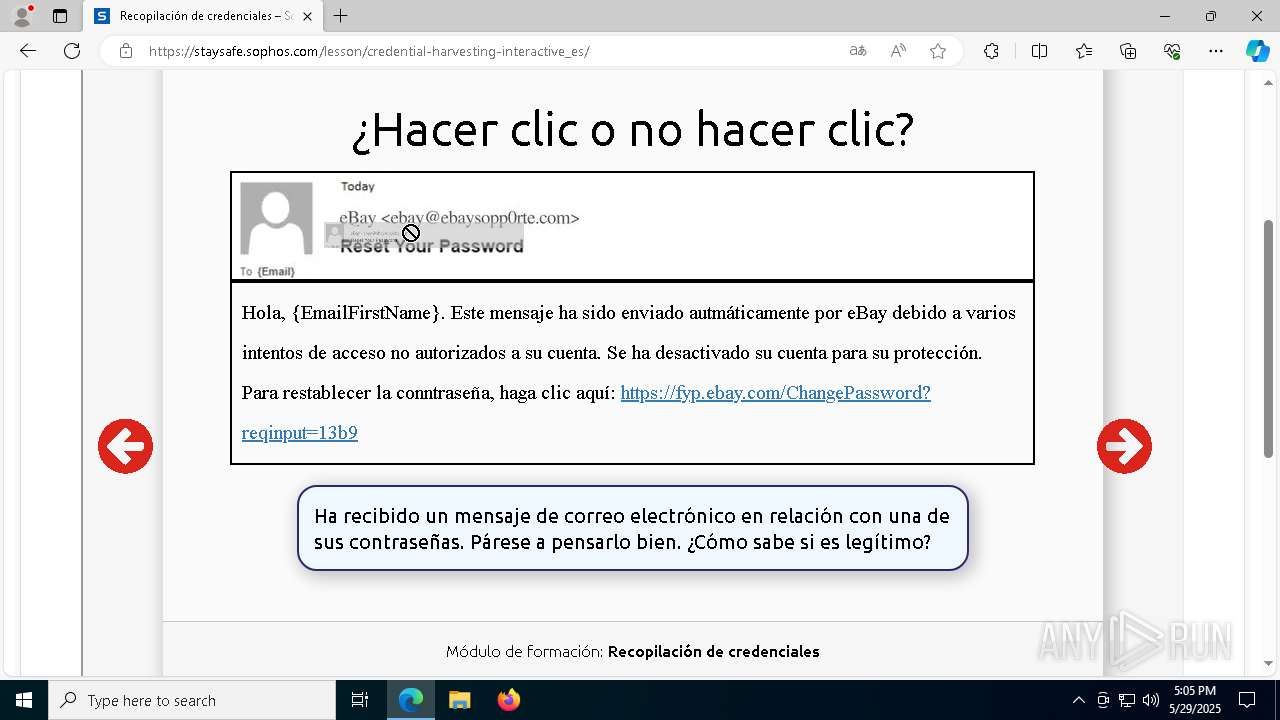Click the sender avatar image in email
The height and width of the screenshot is (720, 1280).
277,219
